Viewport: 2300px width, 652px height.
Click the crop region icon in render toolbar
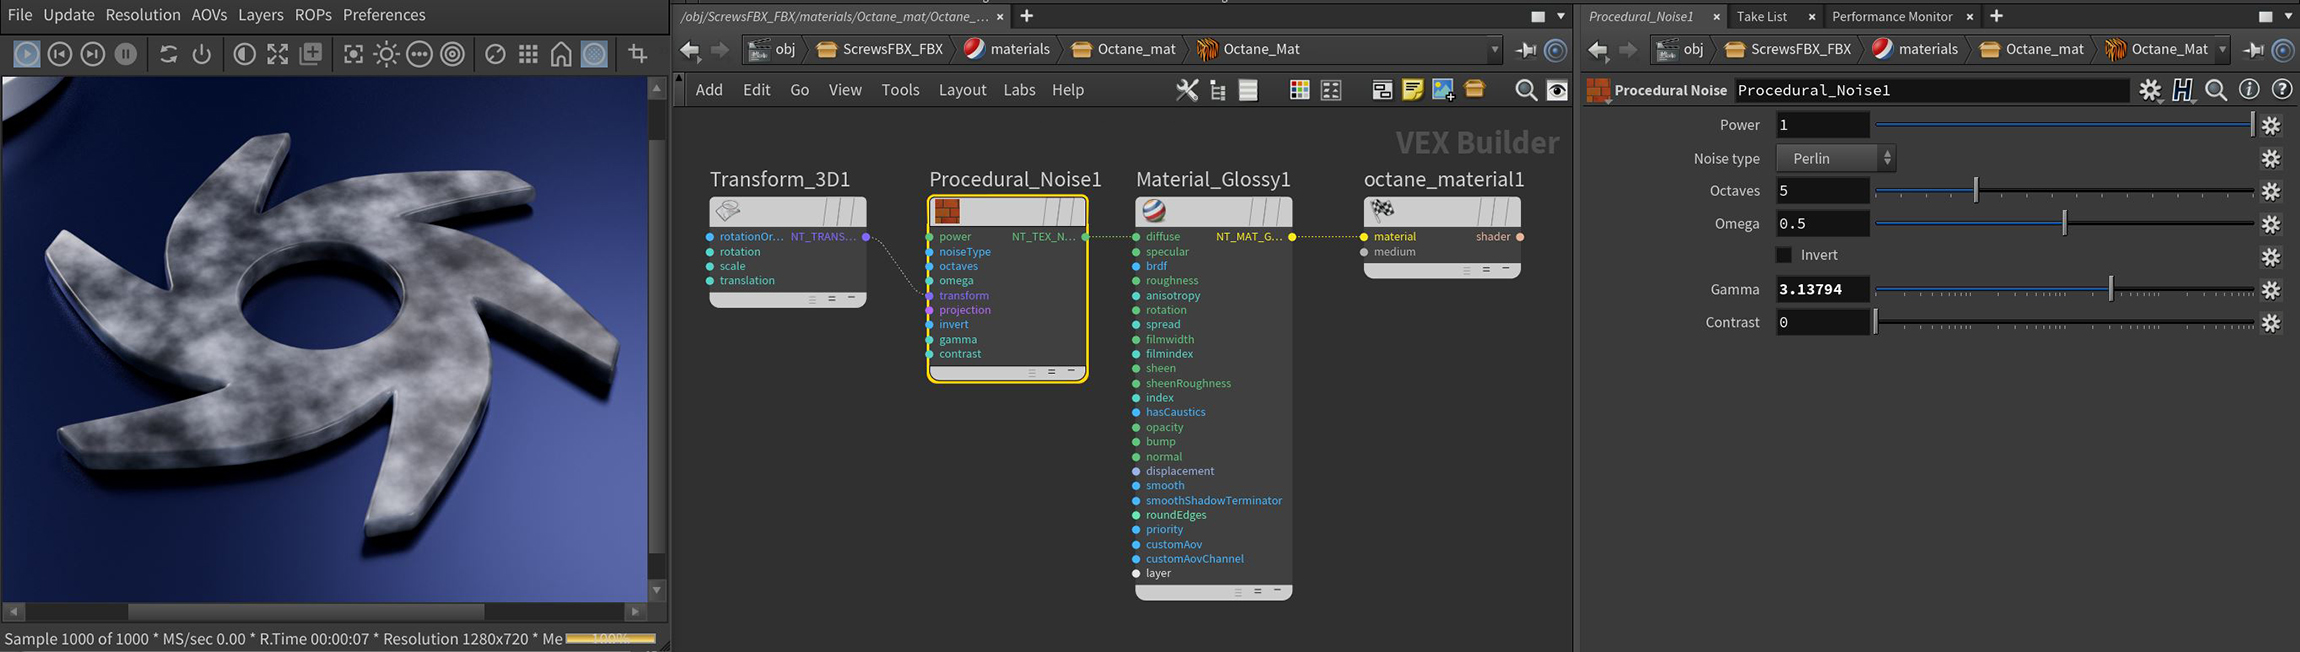(x=637, y=54)
